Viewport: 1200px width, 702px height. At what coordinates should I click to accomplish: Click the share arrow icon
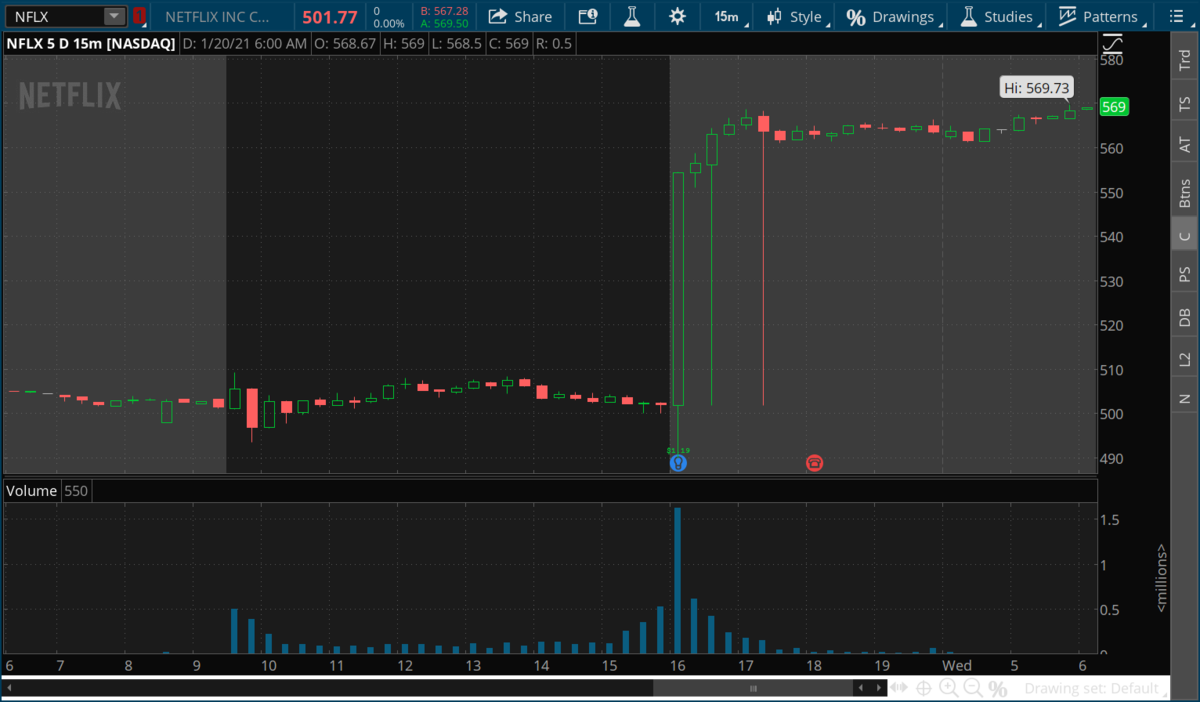[496, 16]
